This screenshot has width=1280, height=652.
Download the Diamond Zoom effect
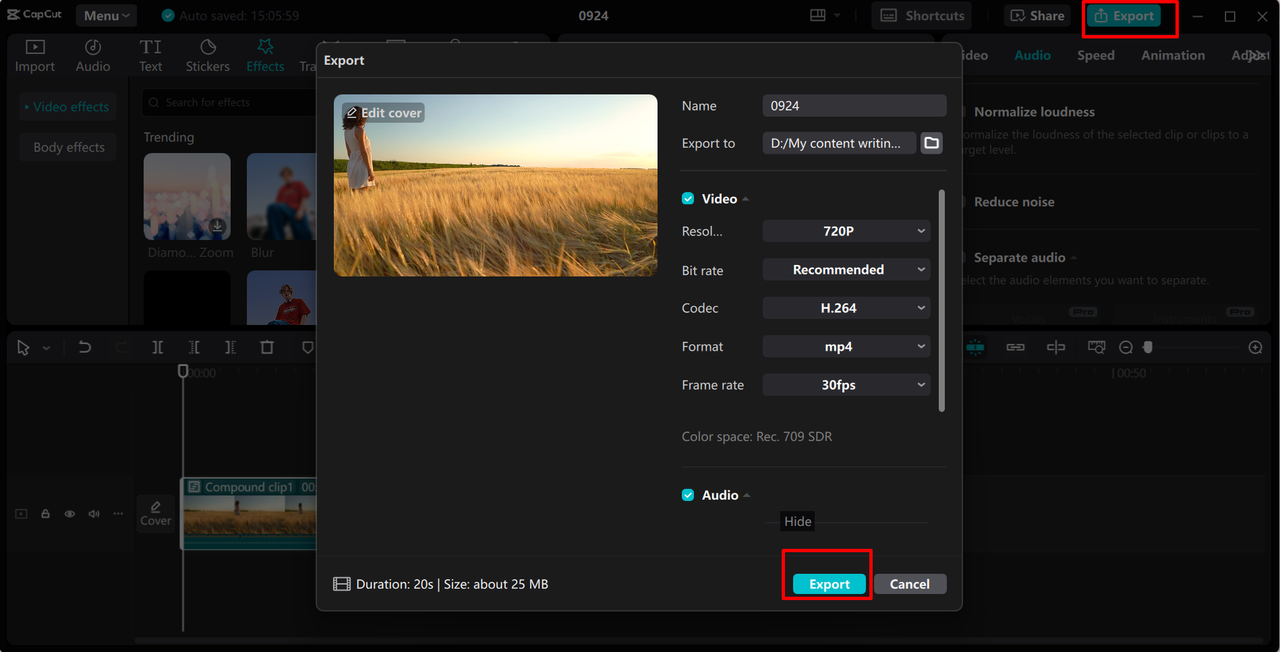(x=217, y=226)
